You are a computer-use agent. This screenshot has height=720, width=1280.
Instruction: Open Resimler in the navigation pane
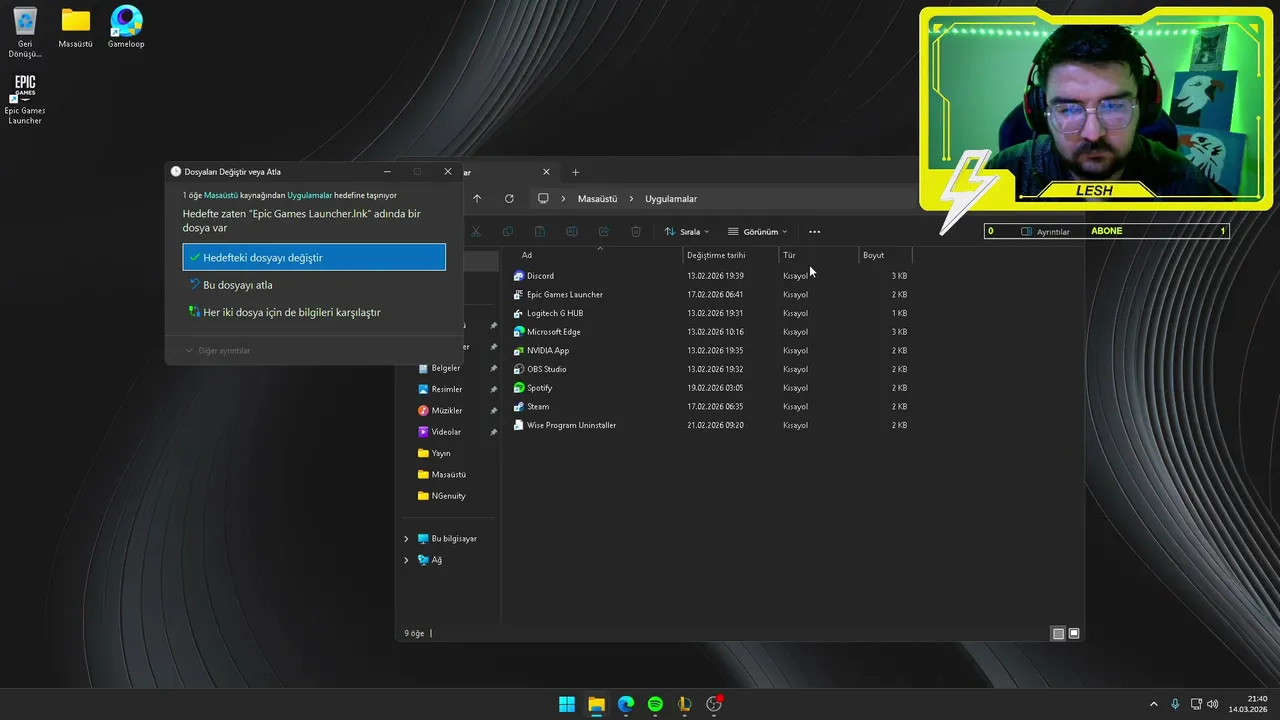(x=447, y=389)
